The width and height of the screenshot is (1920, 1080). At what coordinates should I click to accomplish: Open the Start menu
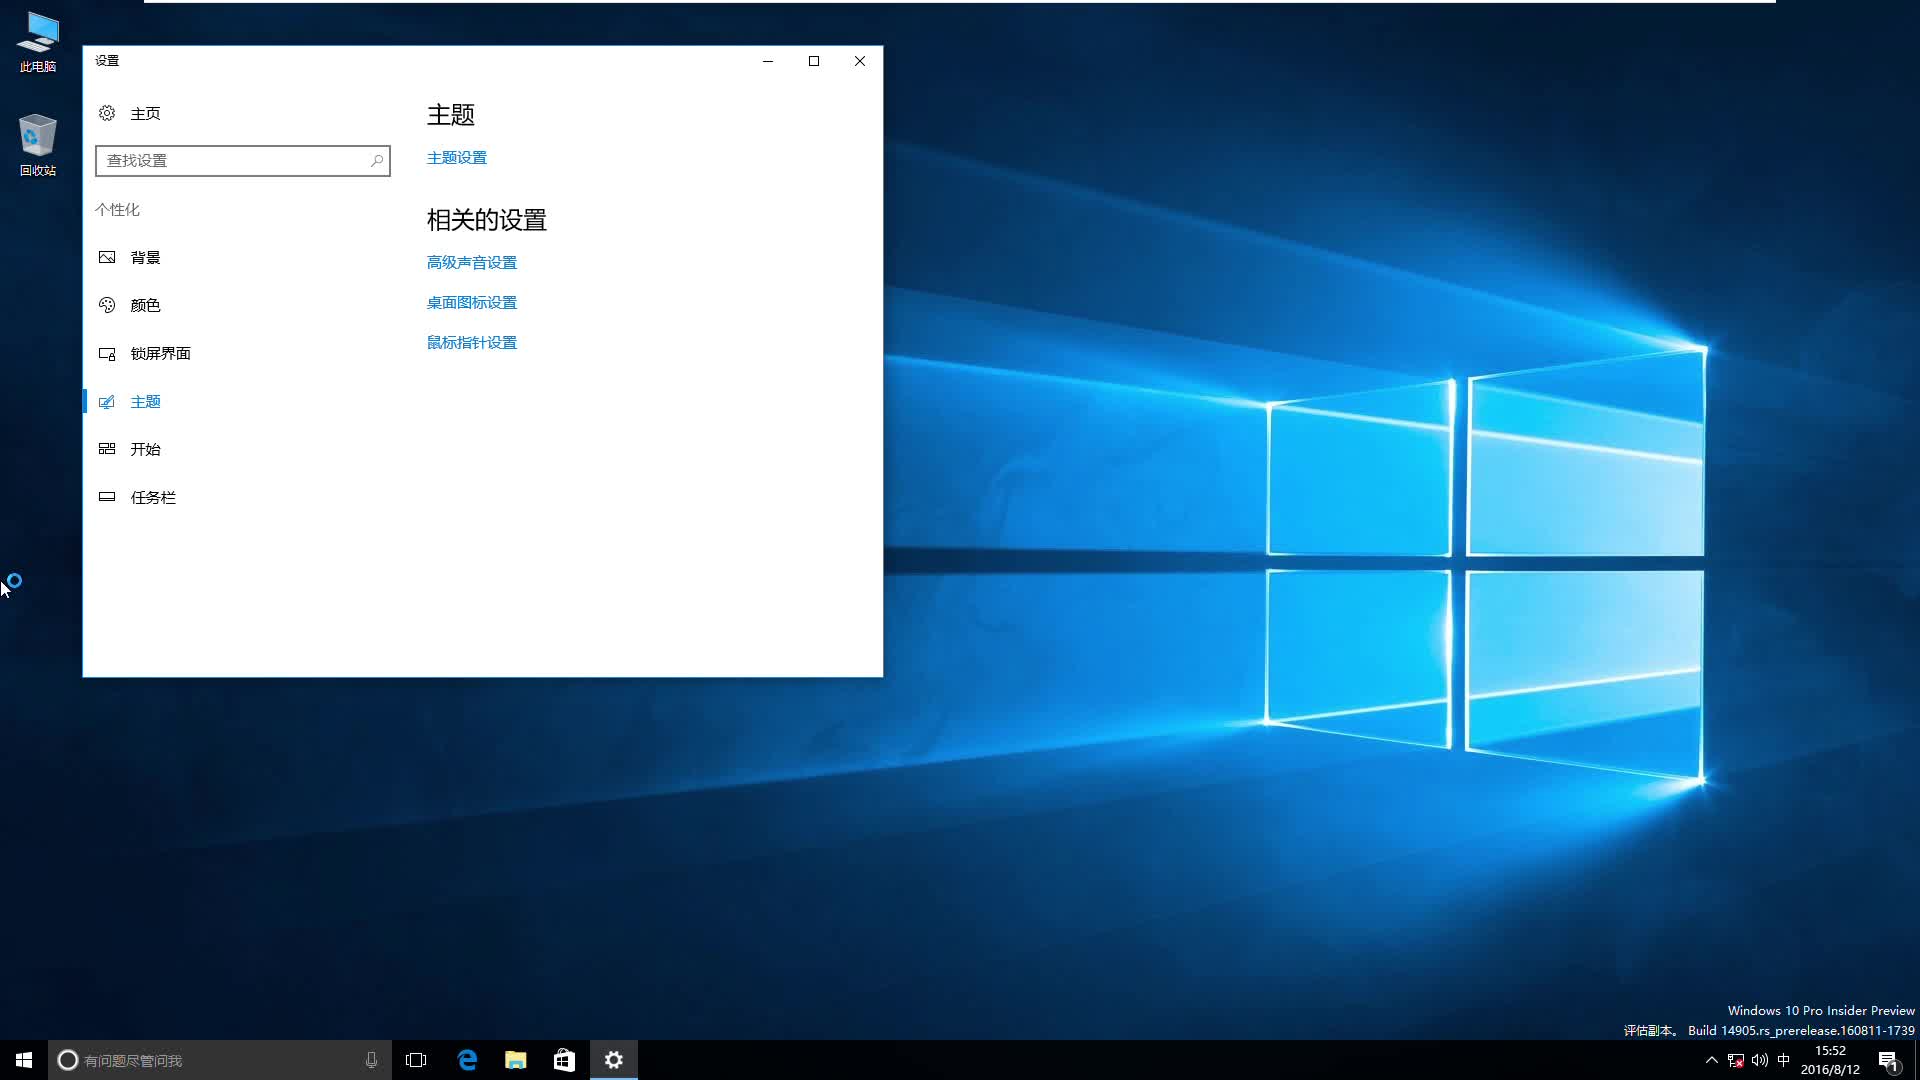click(21, 1060)
